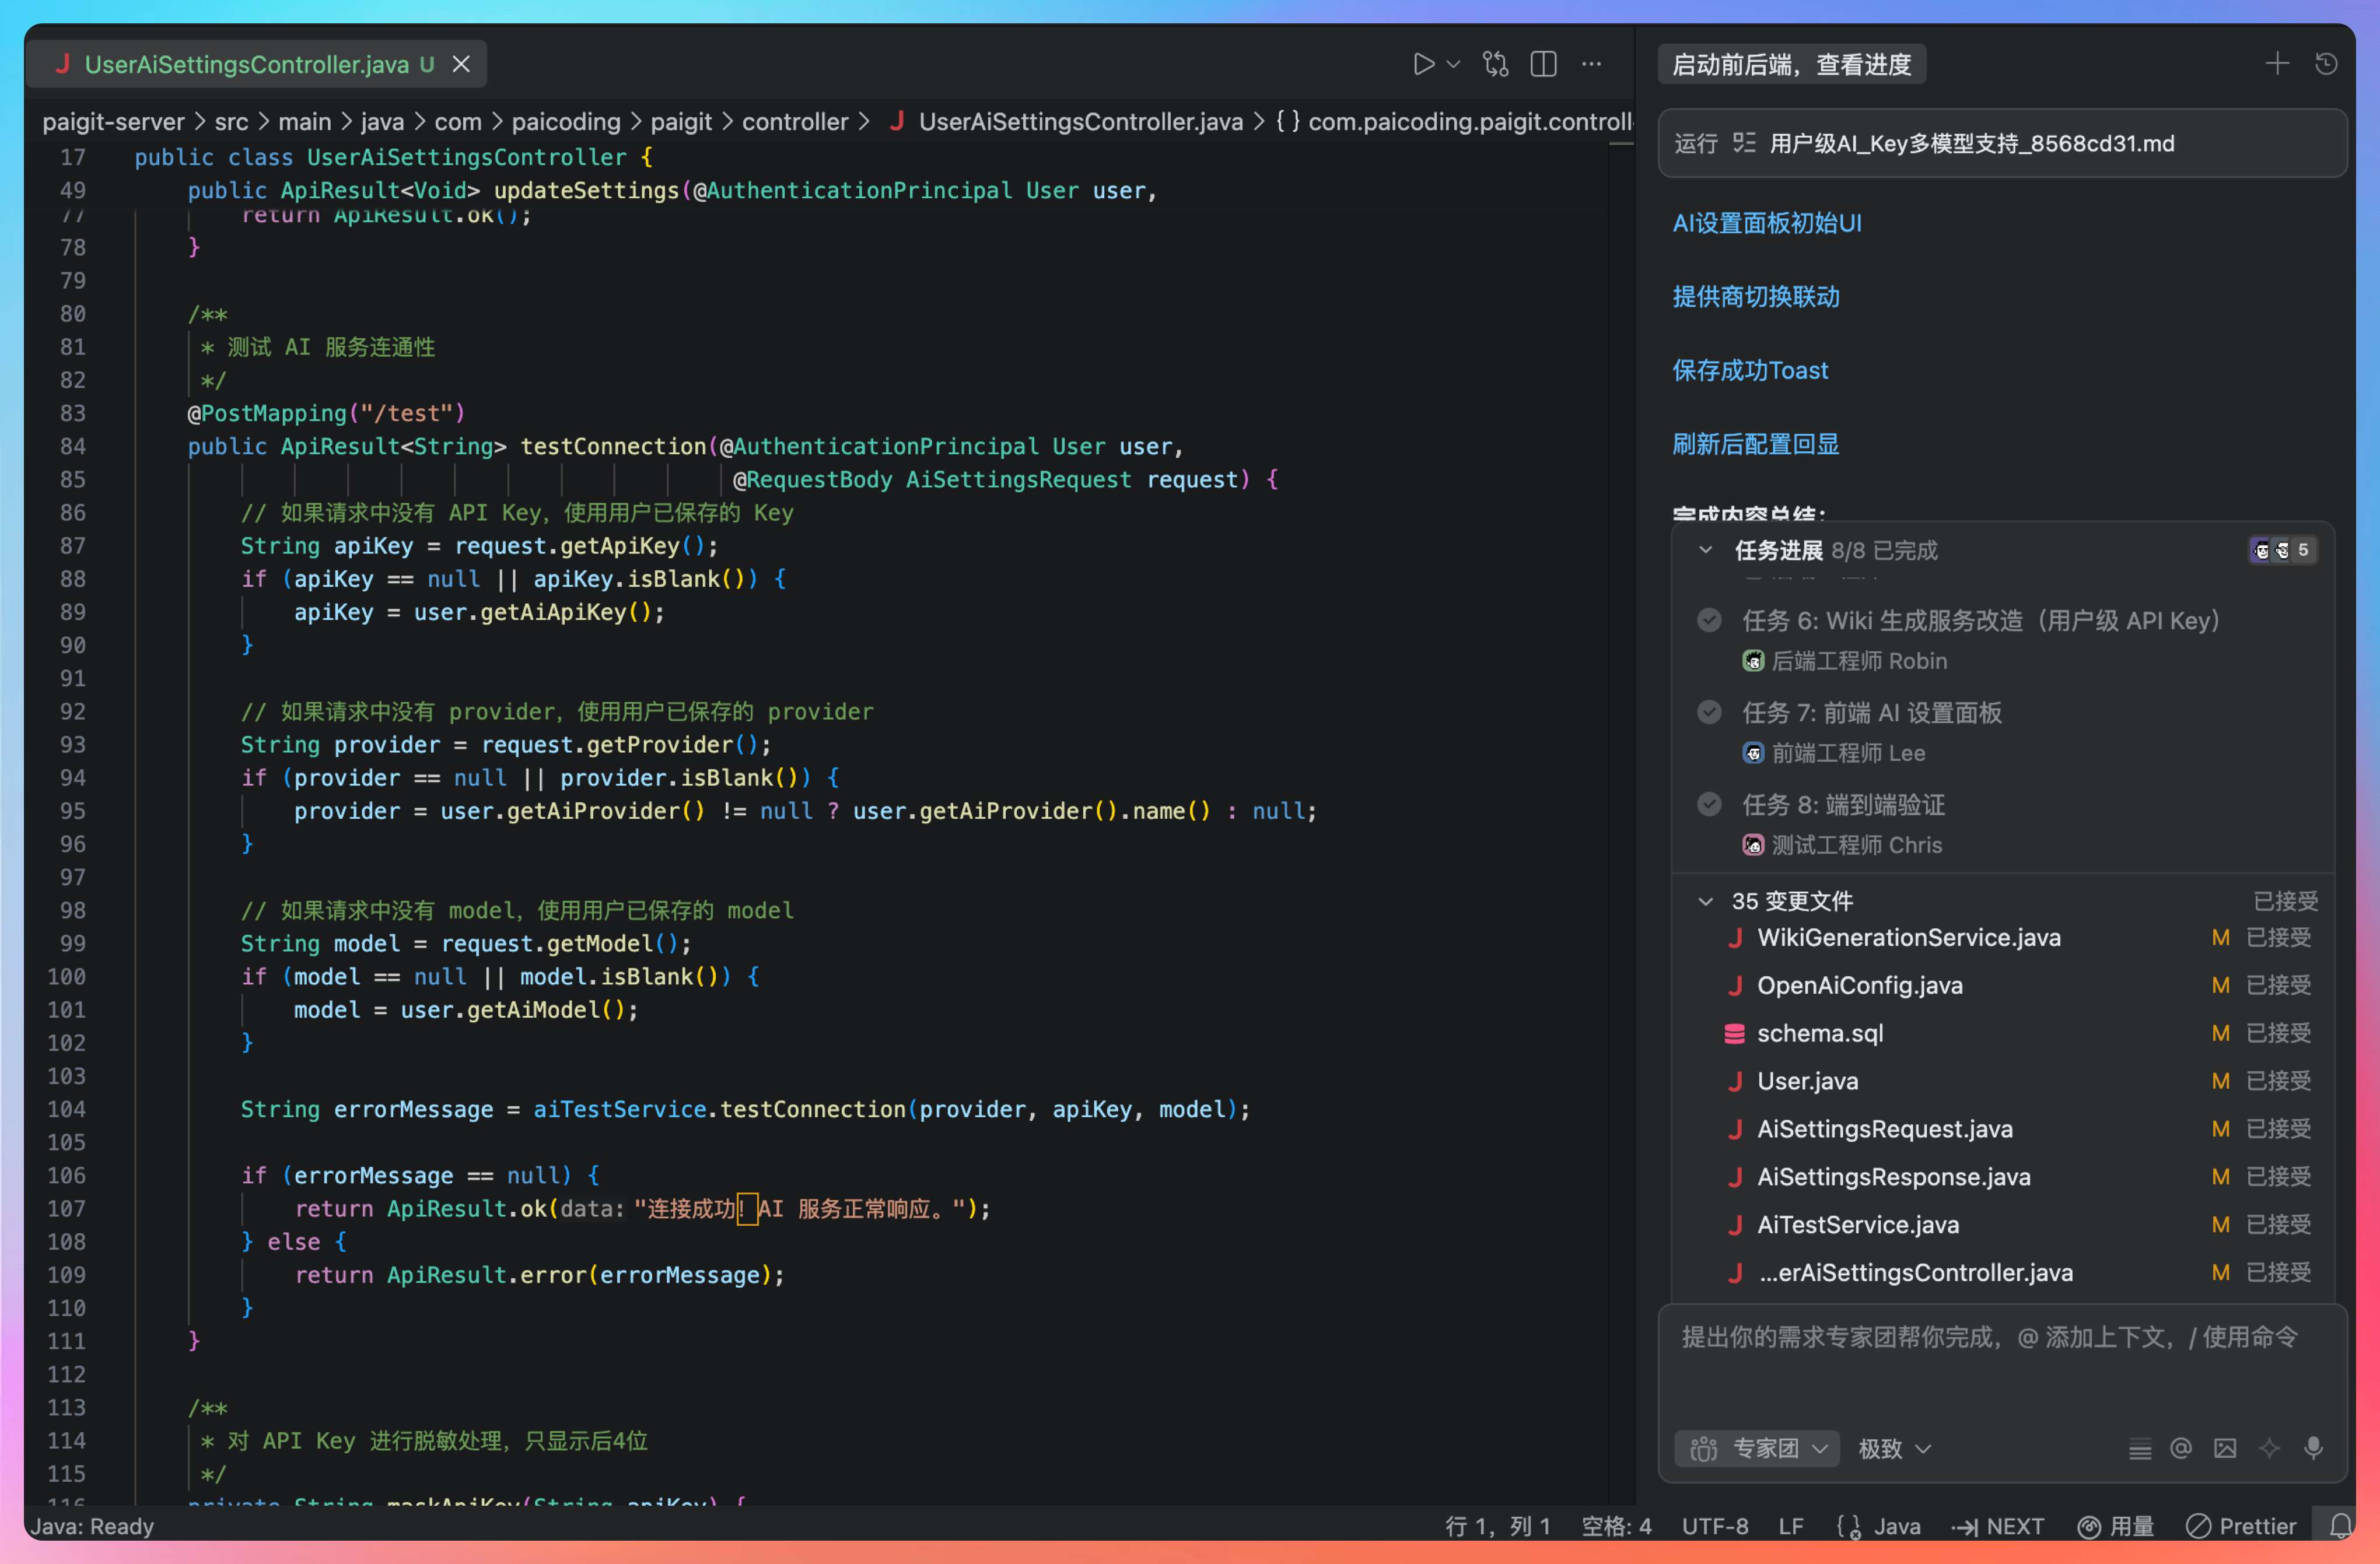Collapse the 任务进展 section chevron
This screenshot has width=2380, height=1564.
point(1706,550)
